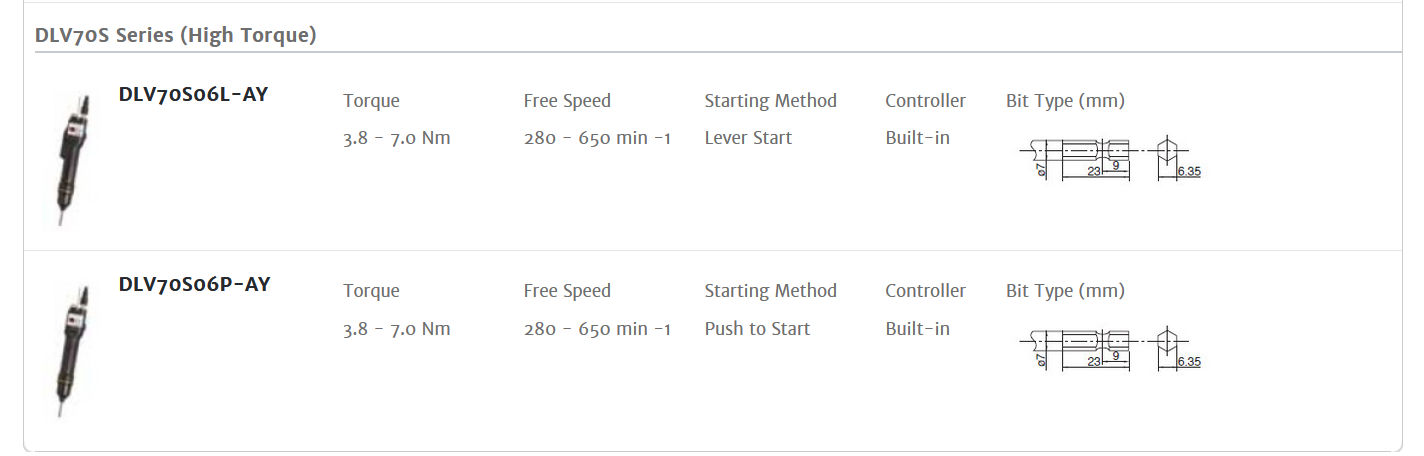1424x456 pixels.
Task: Click the DLV70S06L-AY model name
Action: click(x=193, y=95)
